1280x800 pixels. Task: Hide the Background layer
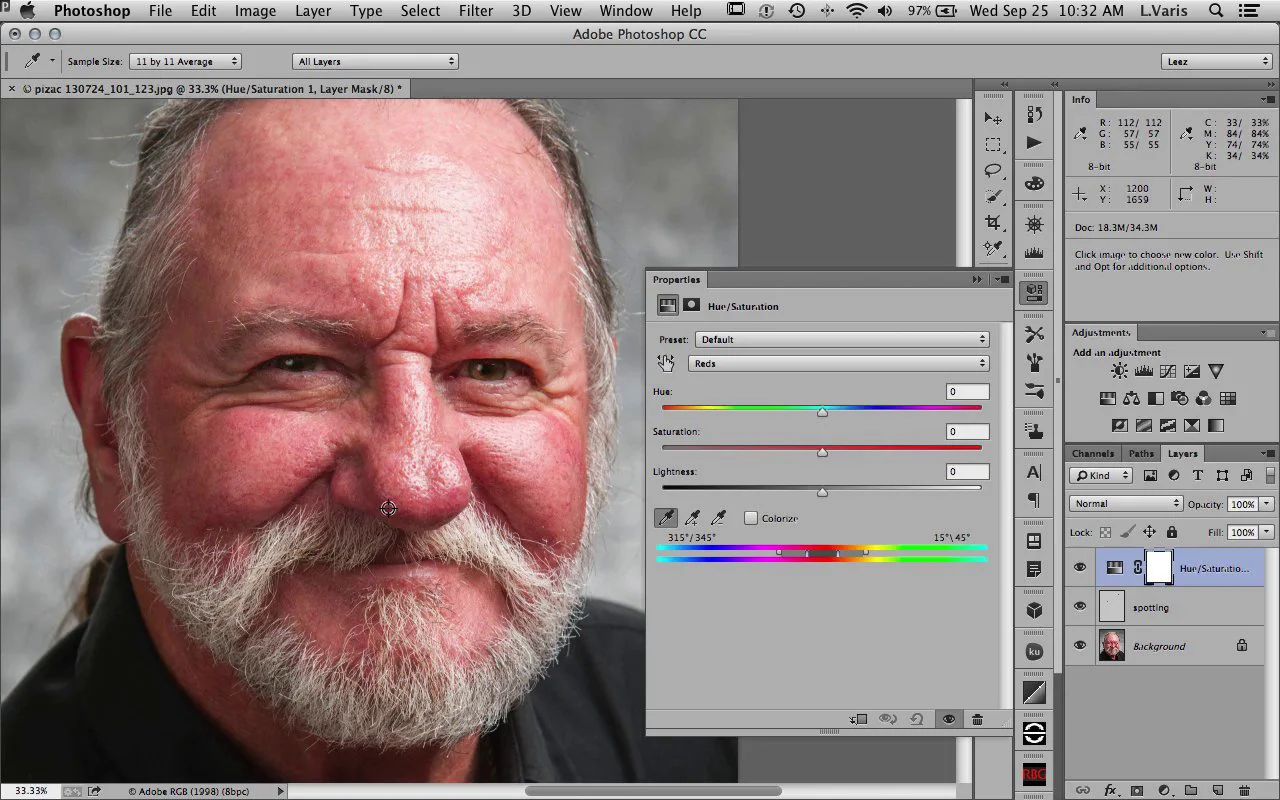1079,646
